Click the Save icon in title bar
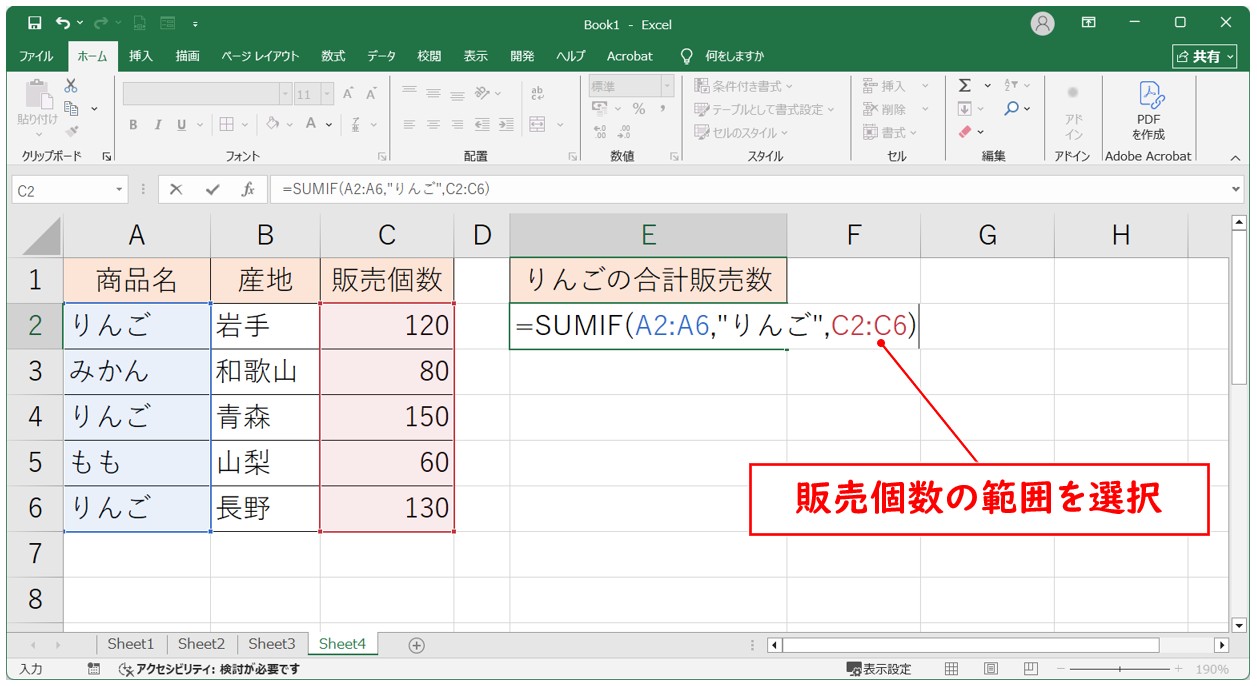 tap(35, 23)
